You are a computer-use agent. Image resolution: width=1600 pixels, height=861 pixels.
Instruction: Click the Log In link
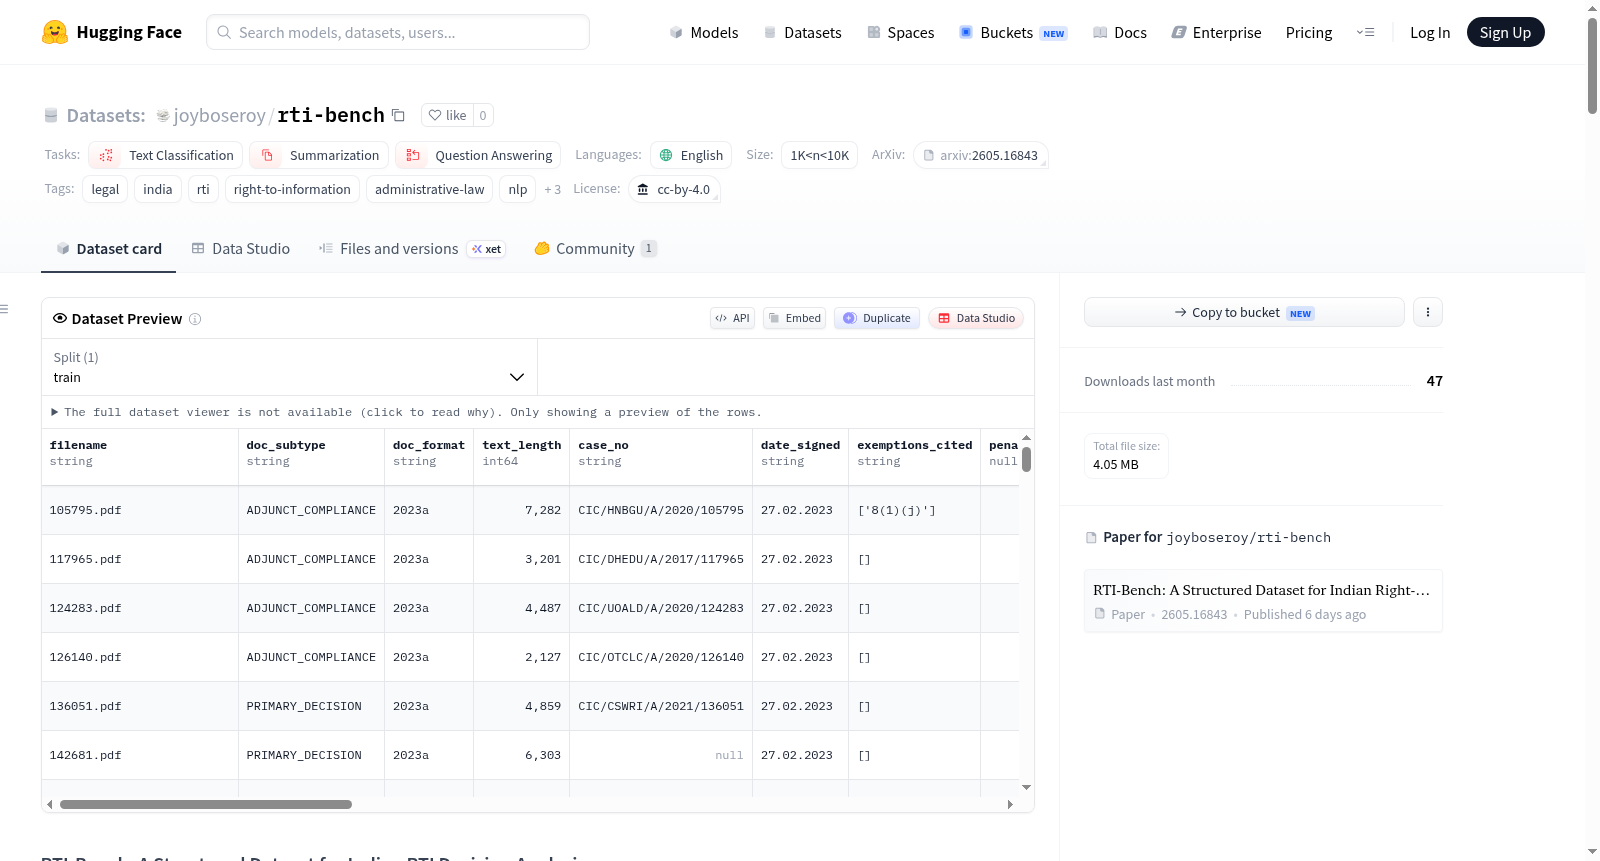click(x=1430, y=32)
